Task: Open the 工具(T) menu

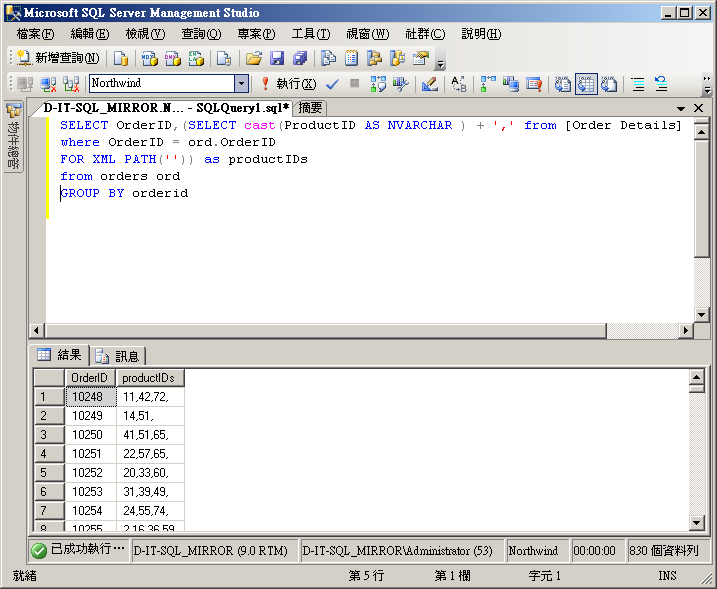Action: [311, 34]
